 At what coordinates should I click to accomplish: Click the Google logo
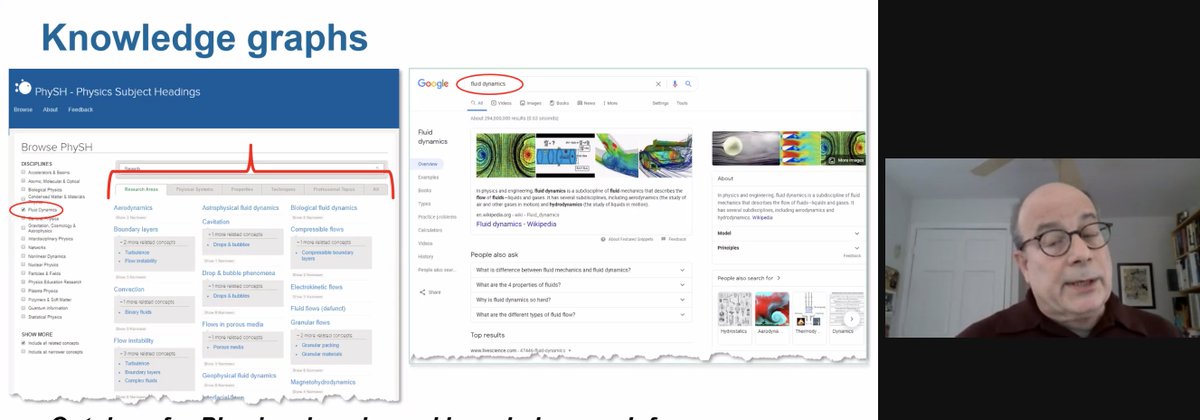(x=433, y=84)
